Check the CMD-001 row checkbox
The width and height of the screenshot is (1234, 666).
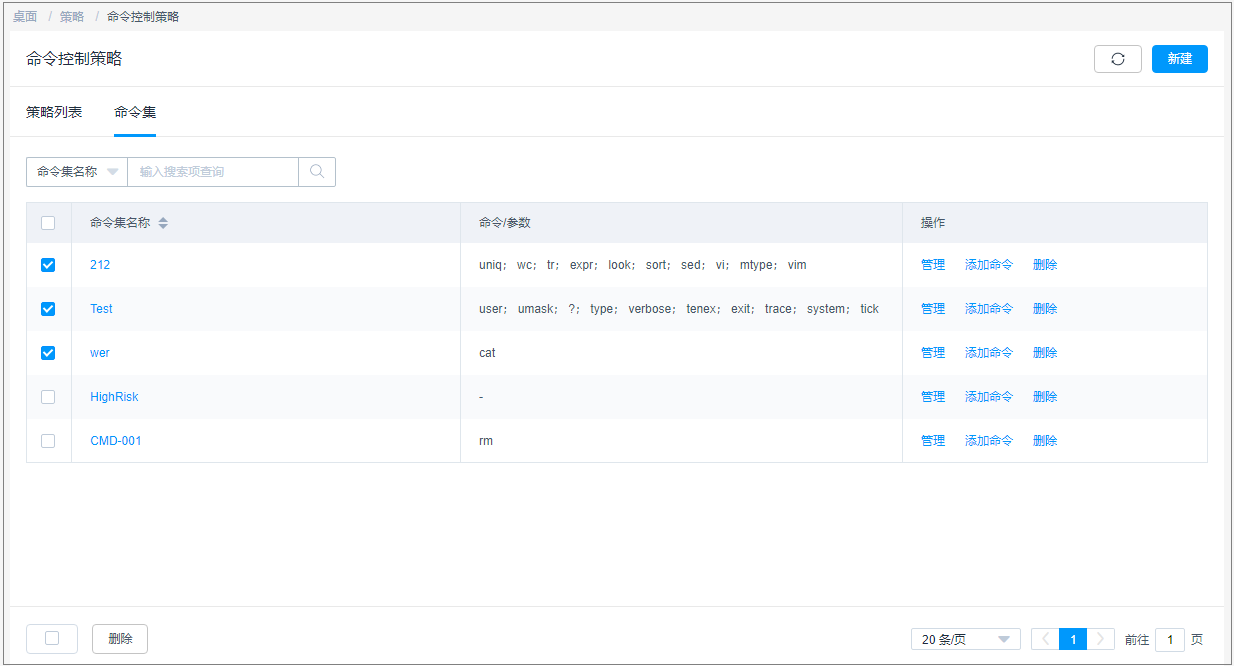pos(48,441)
